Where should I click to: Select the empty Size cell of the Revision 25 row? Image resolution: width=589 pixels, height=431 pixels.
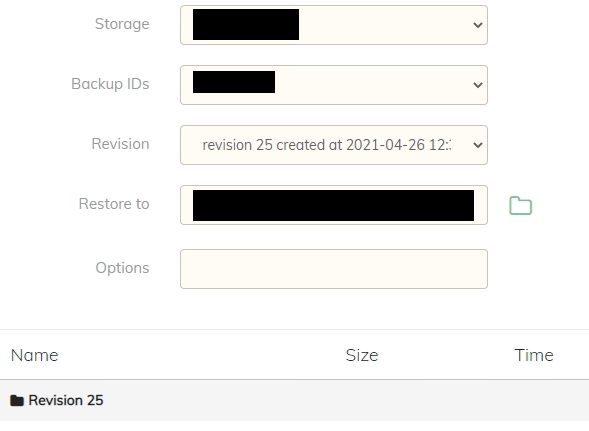(x=362, y=401)
